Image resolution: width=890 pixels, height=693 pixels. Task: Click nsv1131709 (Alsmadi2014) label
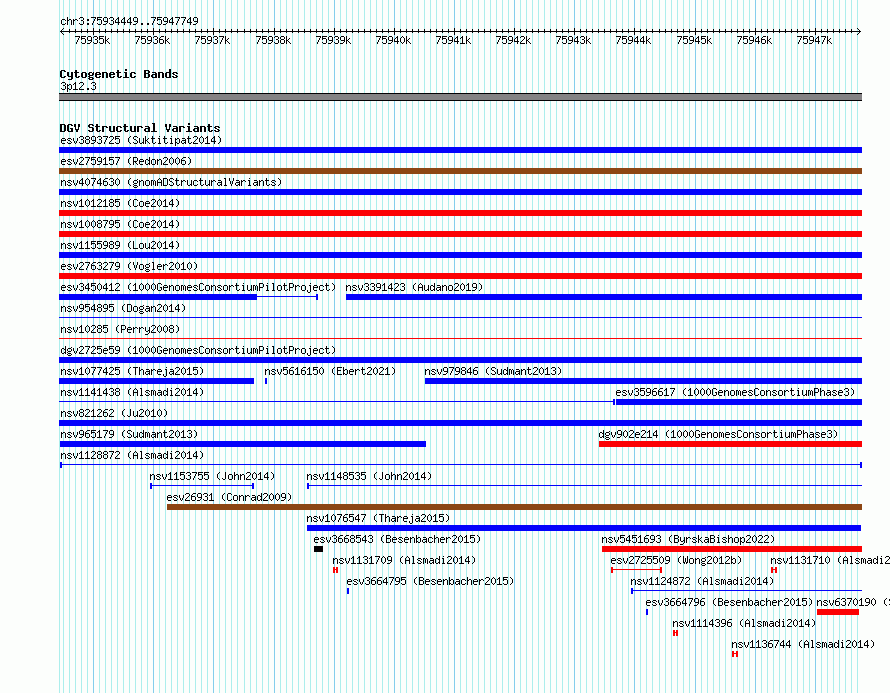pos(404,560)
